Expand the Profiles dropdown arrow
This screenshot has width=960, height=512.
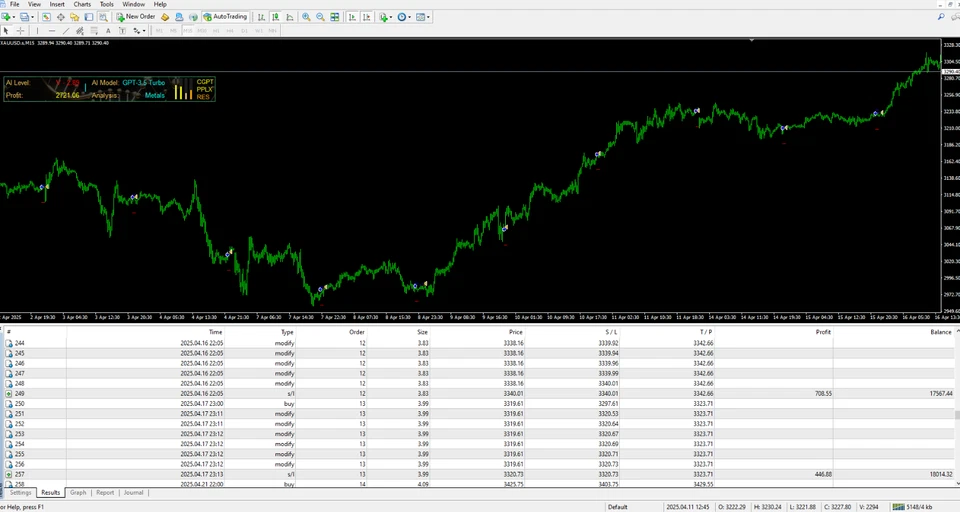tap(32, 17)
